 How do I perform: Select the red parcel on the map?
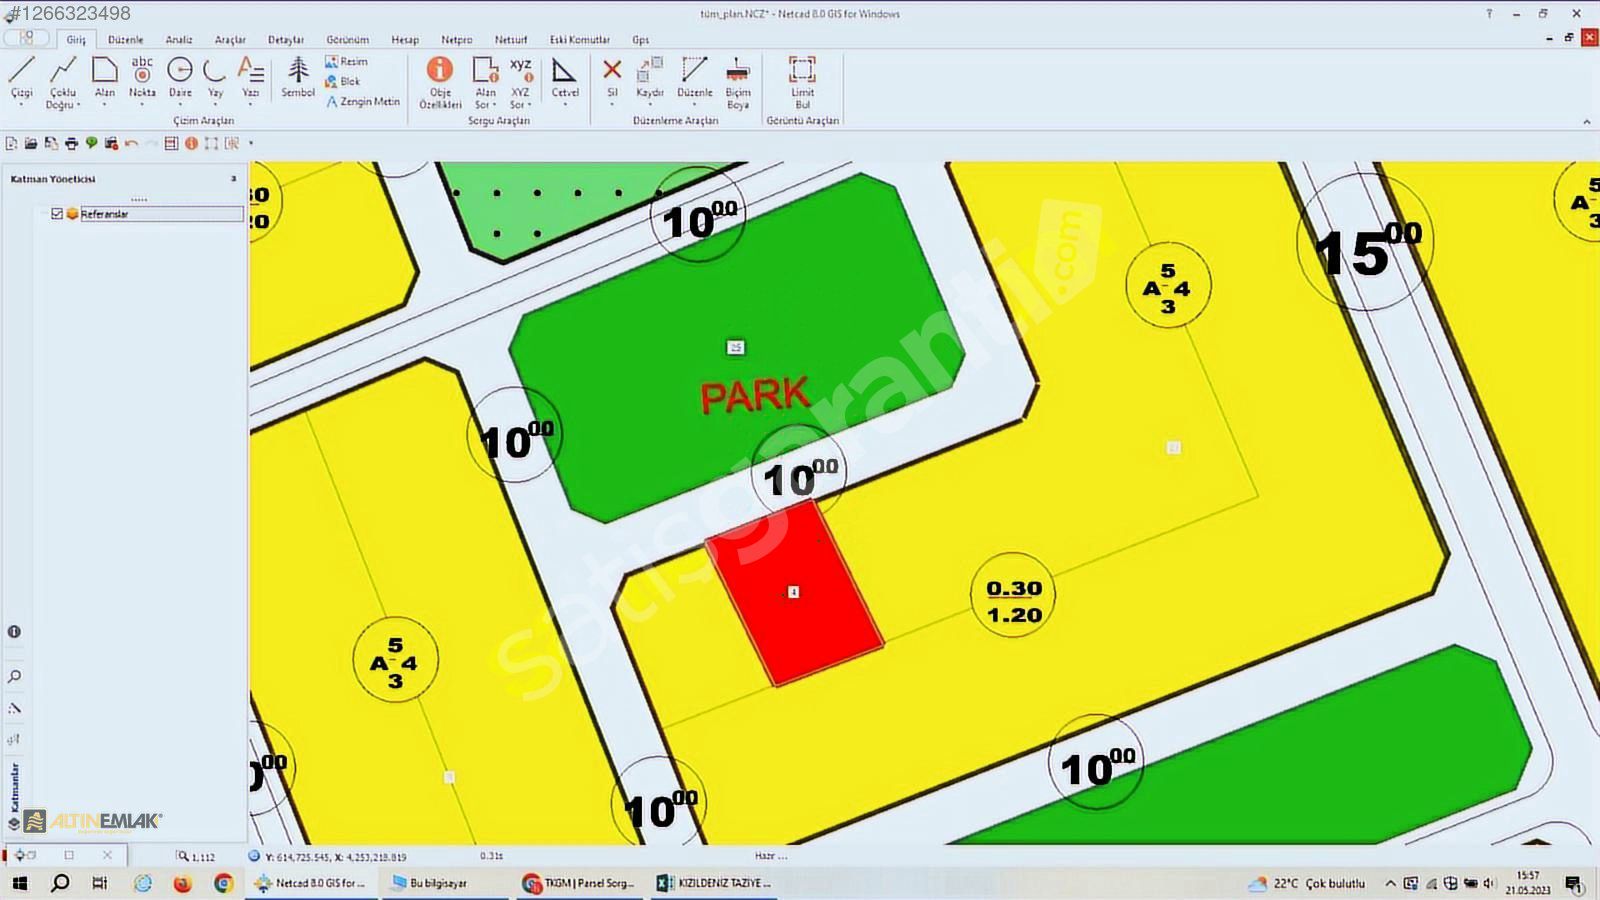[x=795, y=593]
